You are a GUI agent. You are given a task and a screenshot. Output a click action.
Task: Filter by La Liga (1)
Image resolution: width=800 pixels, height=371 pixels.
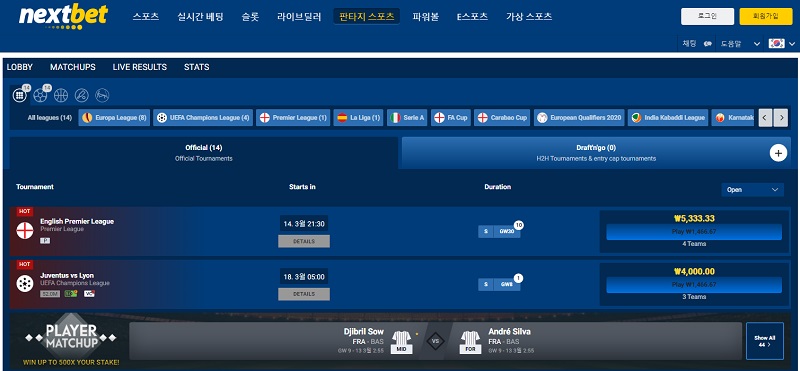[x=359, y=118]
